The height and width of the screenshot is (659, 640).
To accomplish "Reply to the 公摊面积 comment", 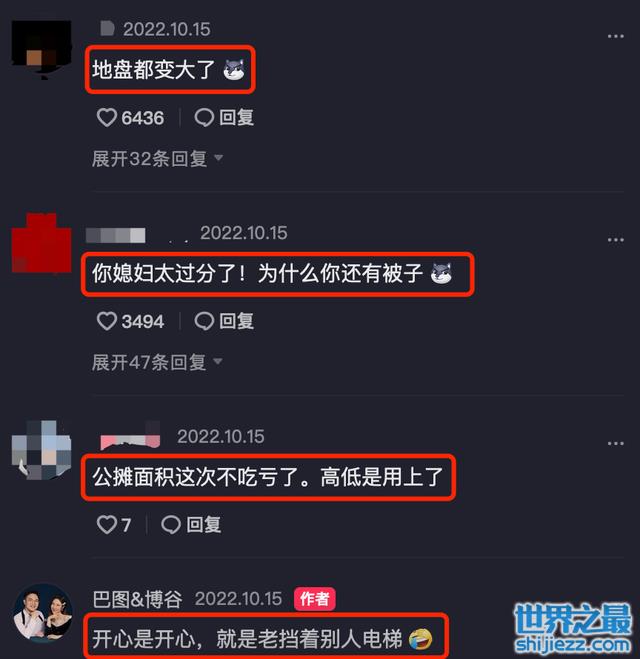I will click(191, 525).
